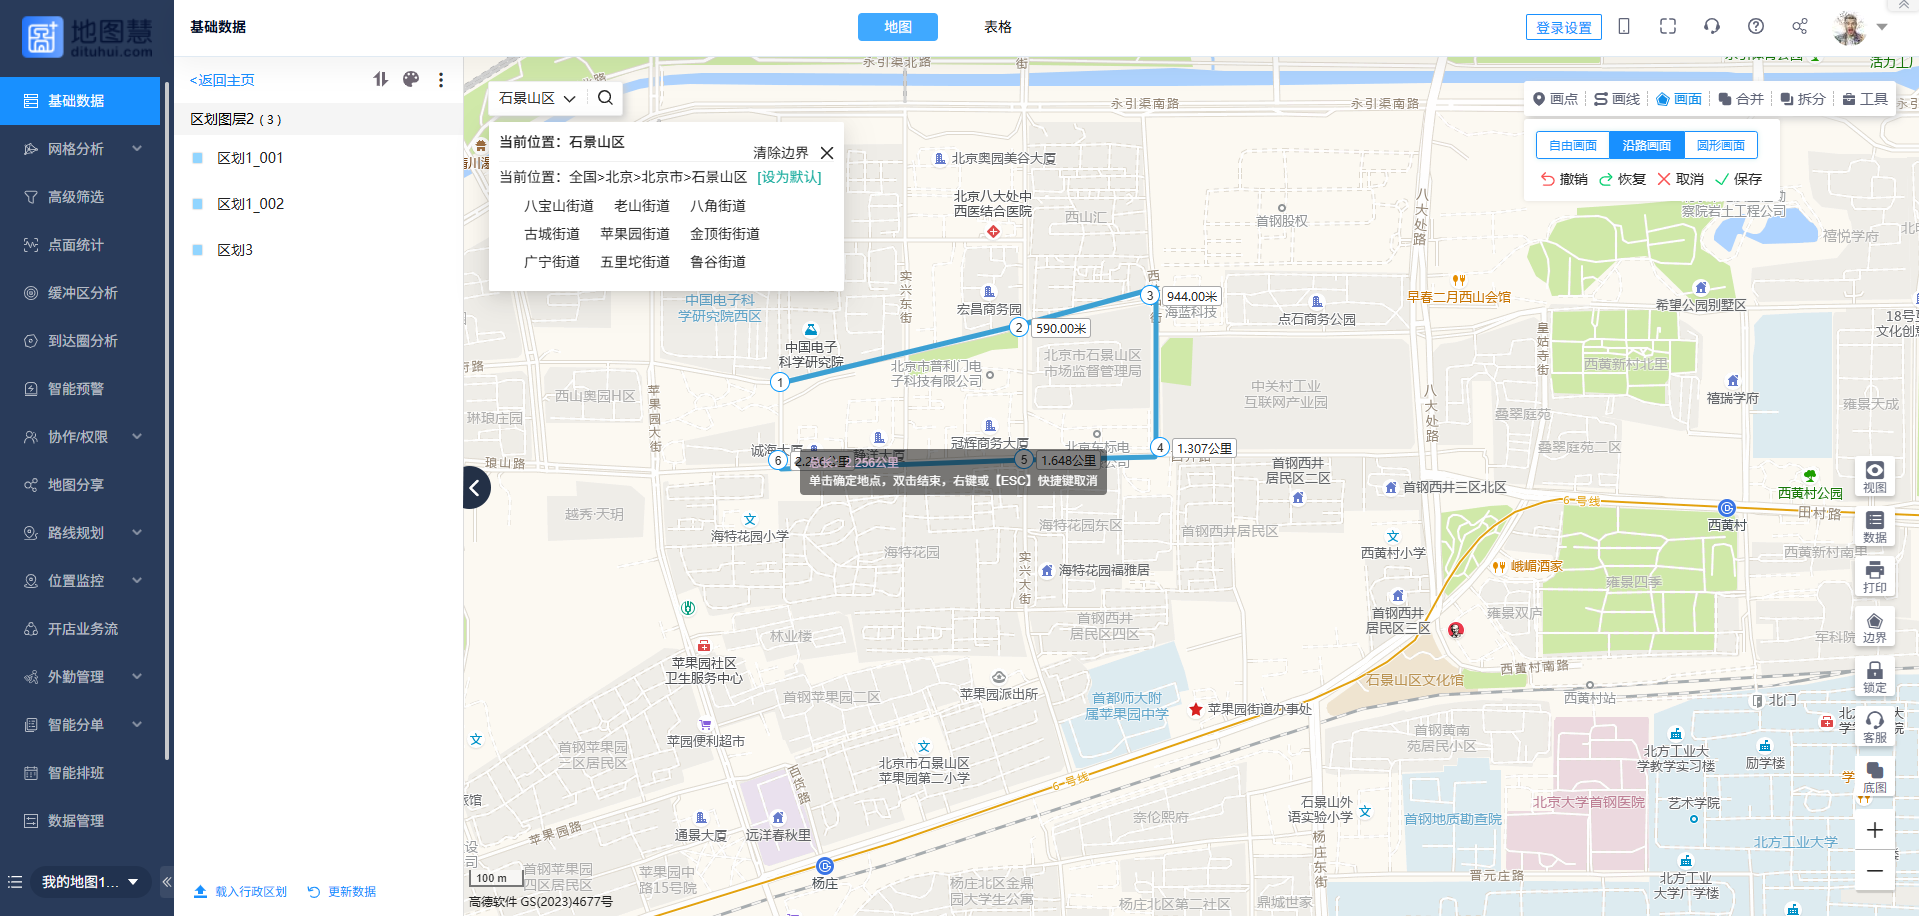Open the three-dot more options menu
This screenshot has width=1919, height=916.
(441, 80)
